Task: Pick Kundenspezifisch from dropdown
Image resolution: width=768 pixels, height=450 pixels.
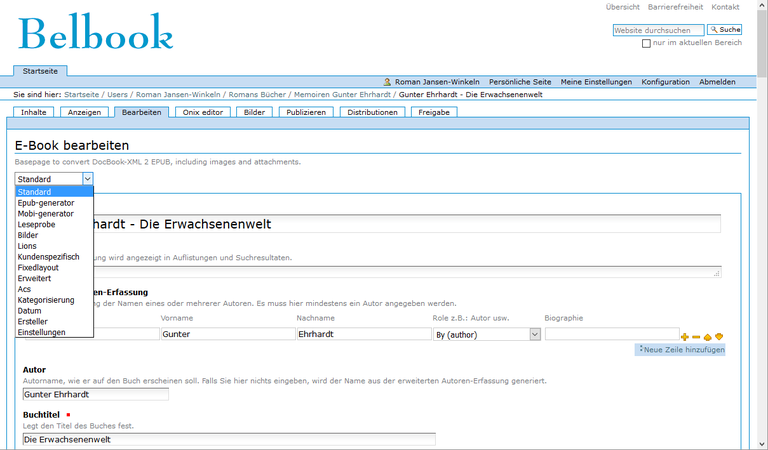Action: click(x=54, y=257)
